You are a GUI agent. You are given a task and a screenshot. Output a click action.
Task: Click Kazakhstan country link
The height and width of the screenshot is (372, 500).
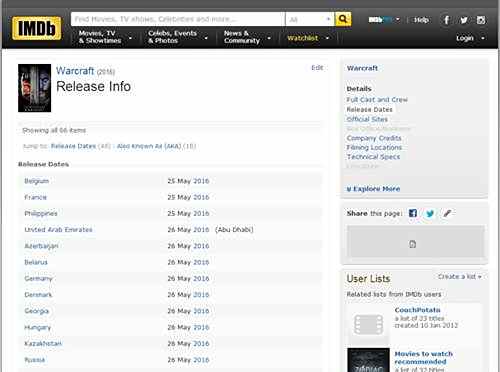point(43,343)
